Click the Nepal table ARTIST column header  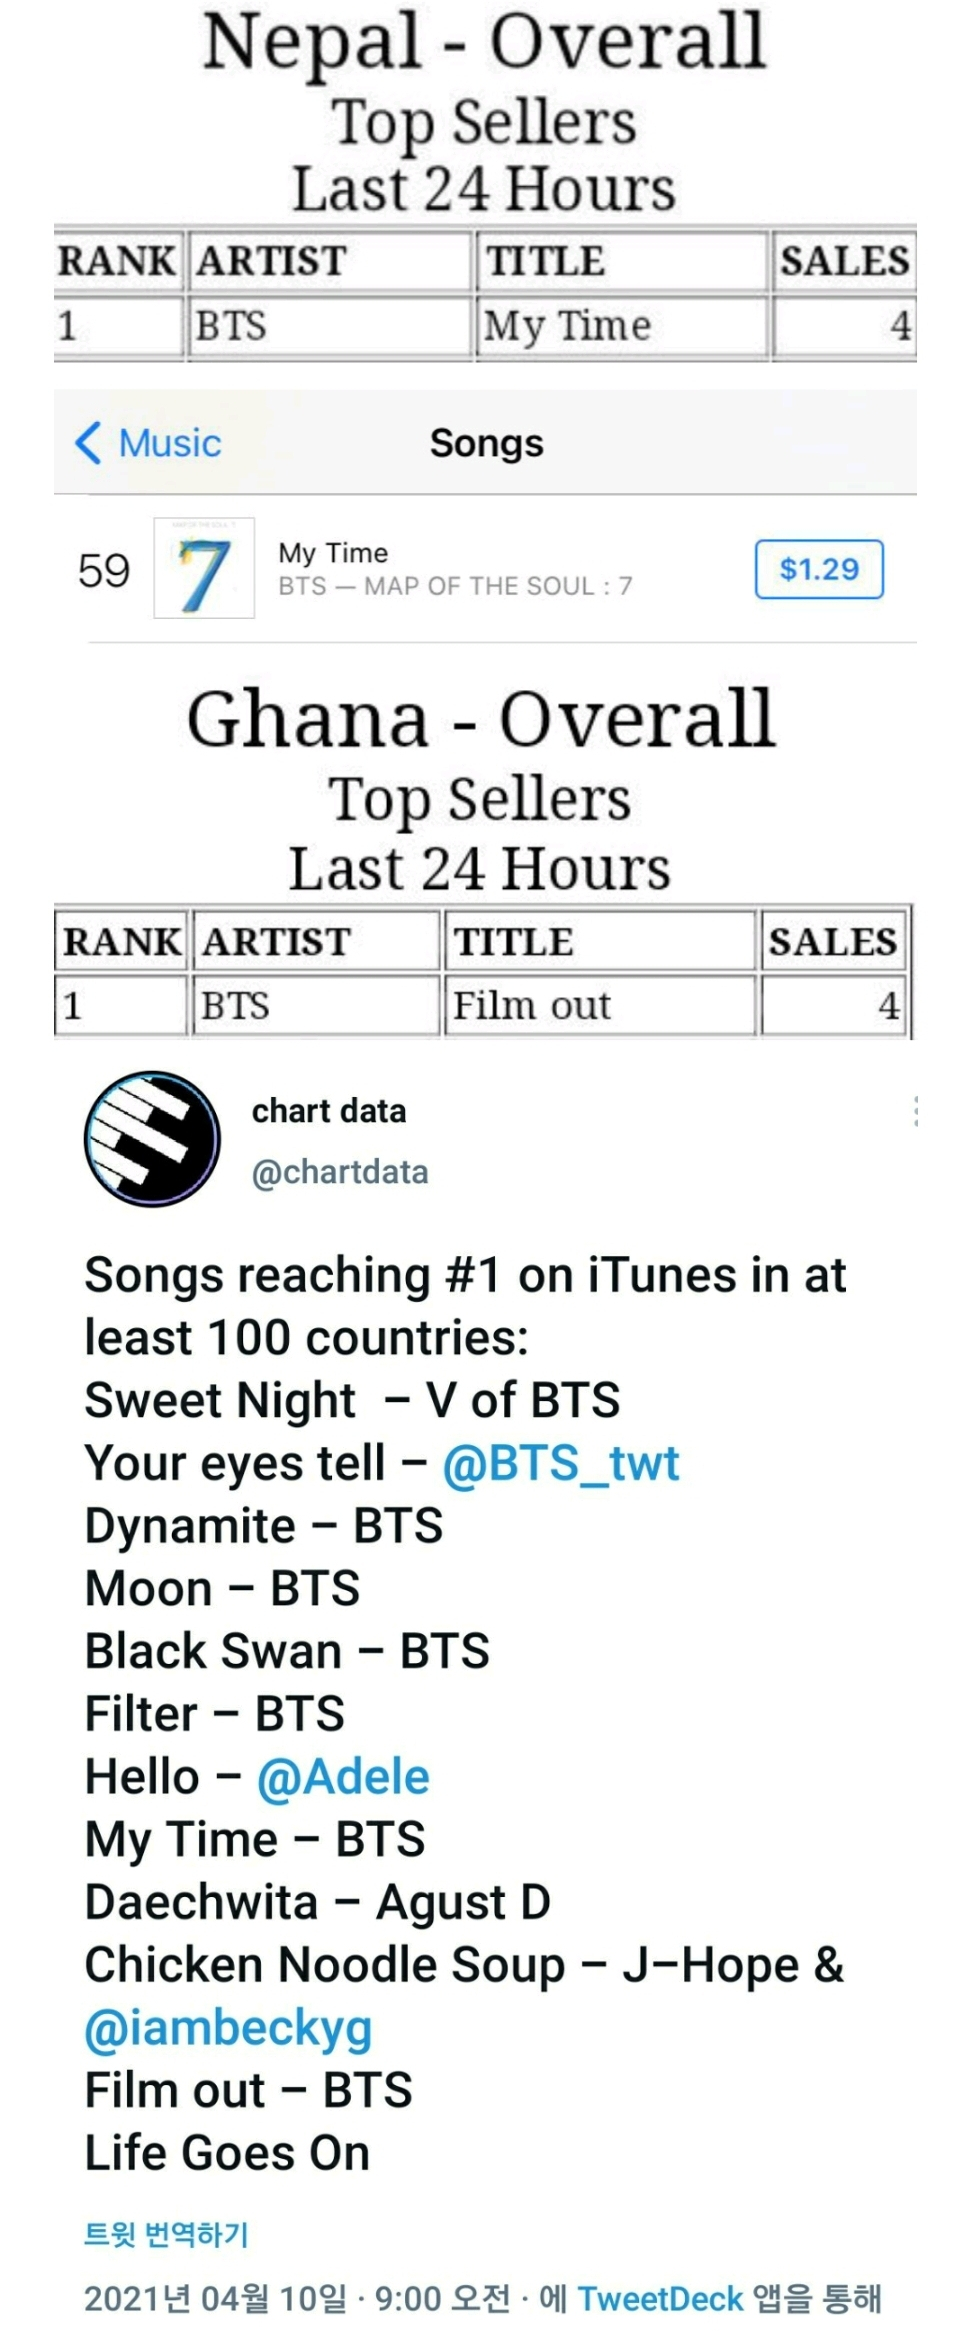click(271, 261)
